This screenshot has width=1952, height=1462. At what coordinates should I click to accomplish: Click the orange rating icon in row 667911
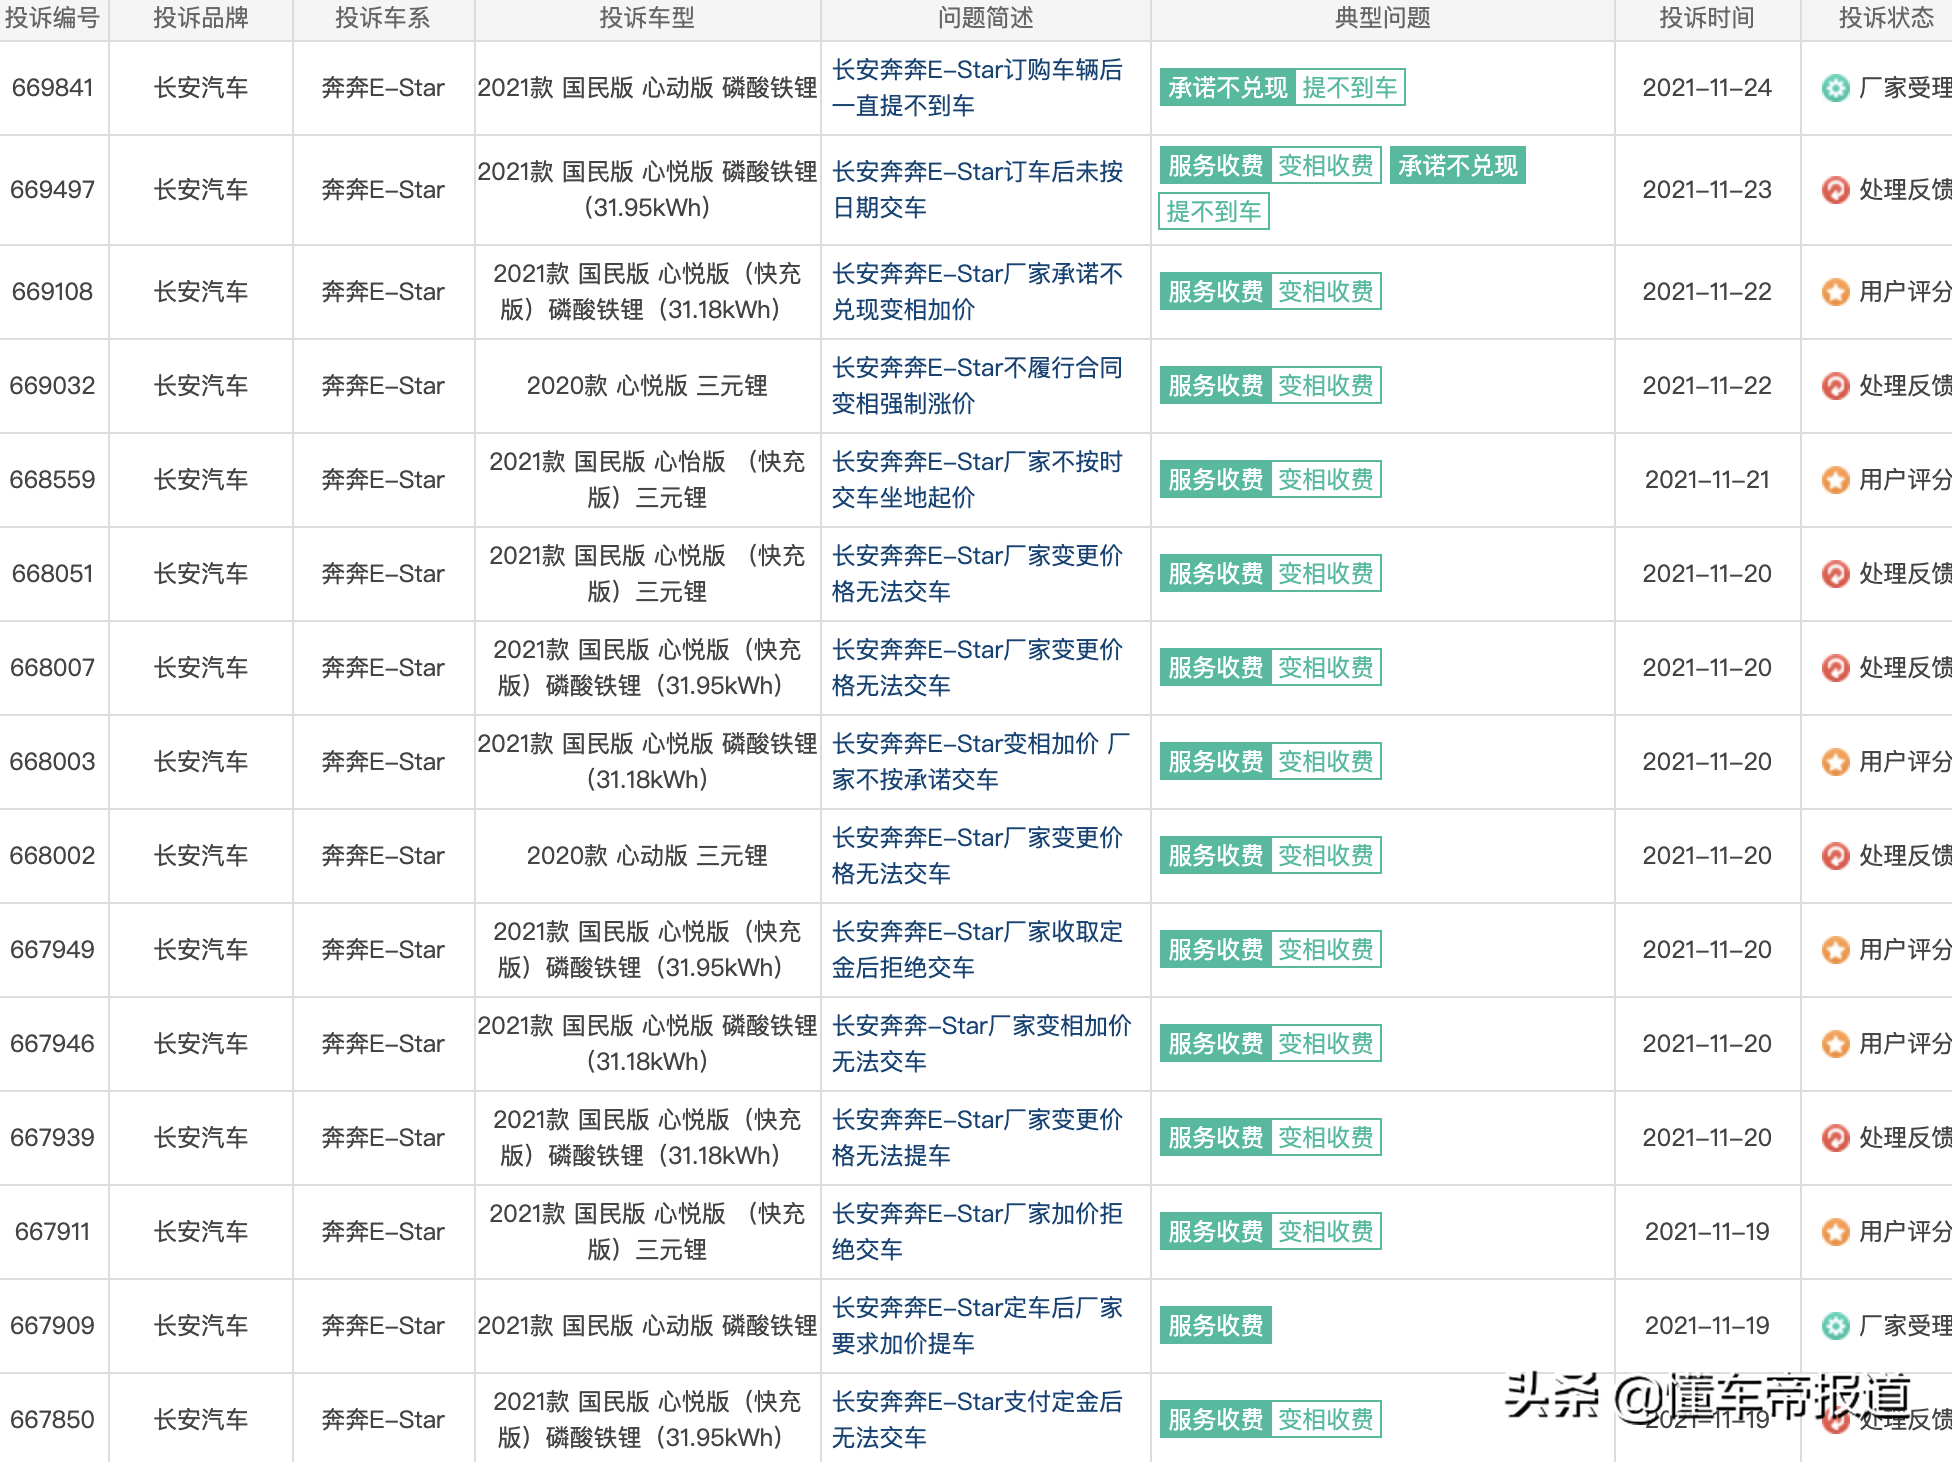click(1835, 1232)
